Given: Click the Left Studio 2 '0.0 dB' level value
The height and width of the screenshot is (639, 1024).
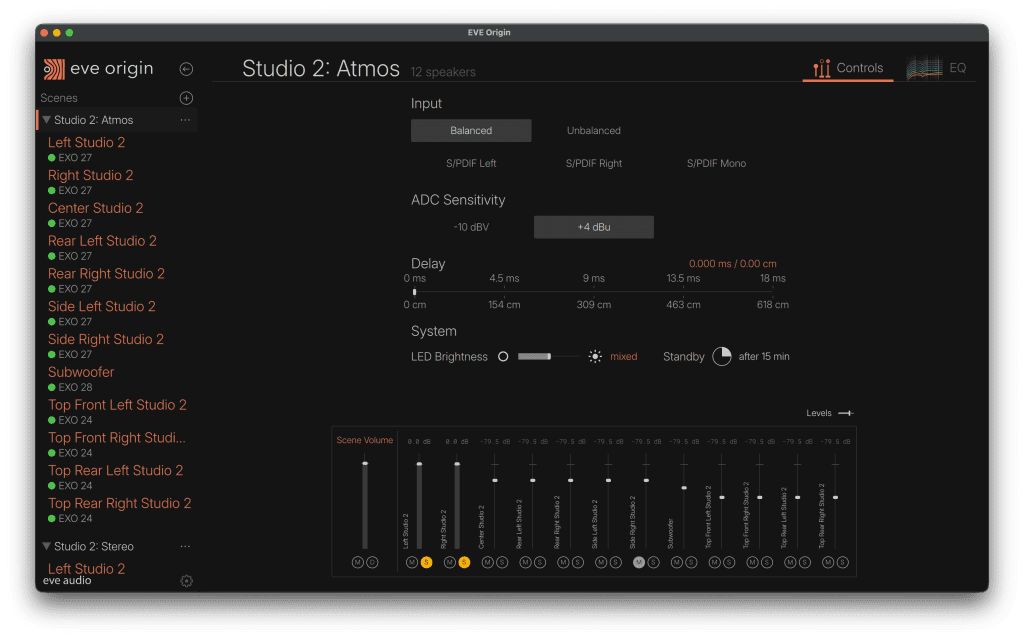Looking at the screenshot, I should tap(419, 442).
